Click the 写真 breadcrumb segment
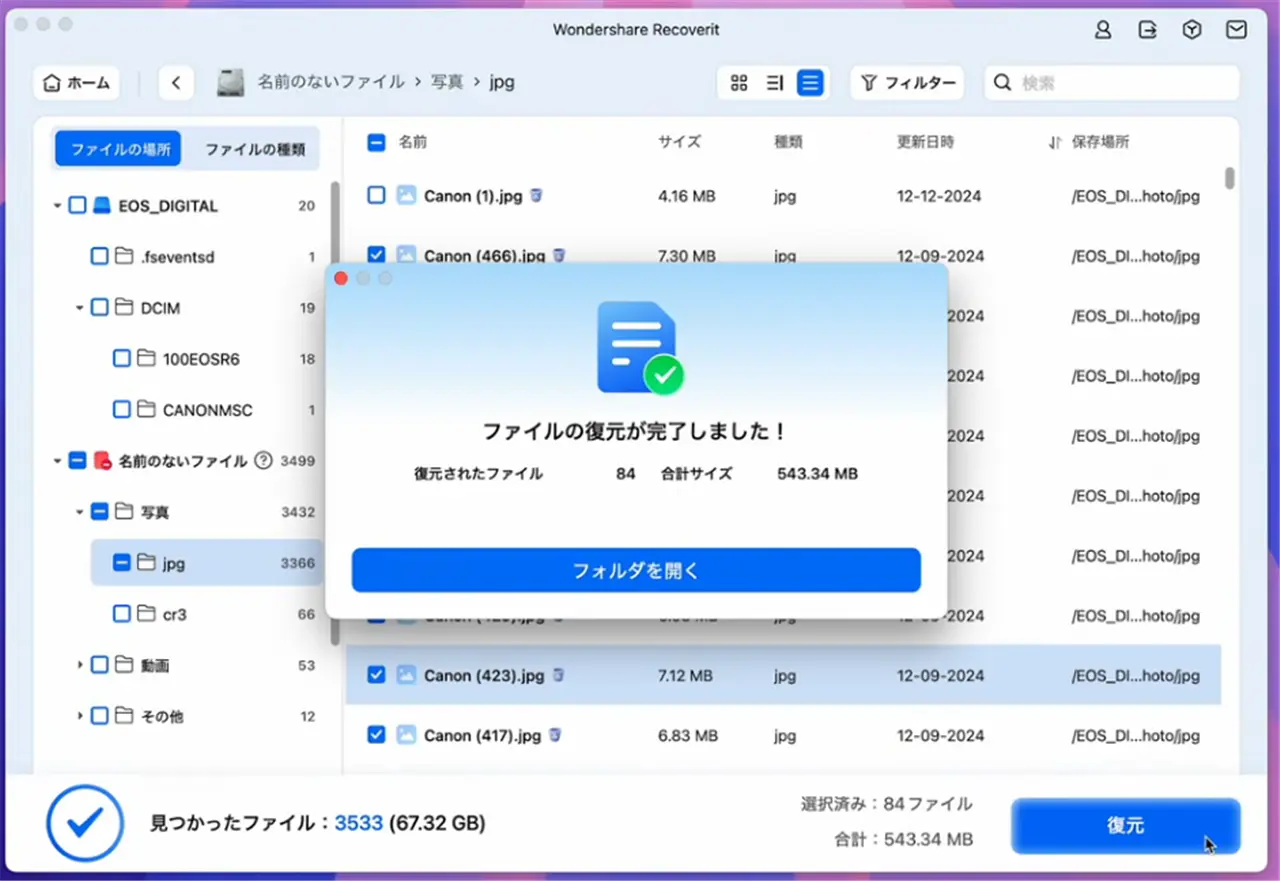 448,82
